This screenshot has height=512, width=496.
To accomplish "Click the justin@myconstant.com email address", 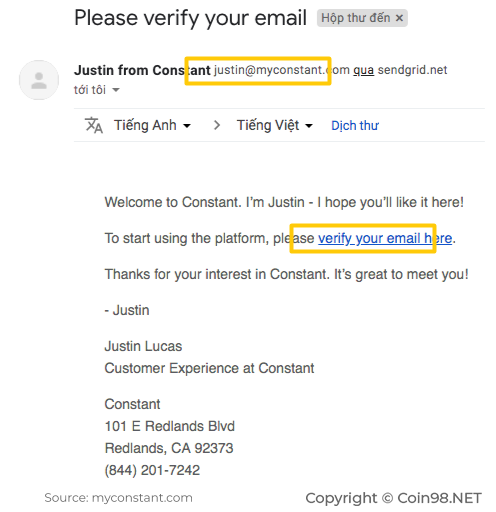I will click(282, 70).
